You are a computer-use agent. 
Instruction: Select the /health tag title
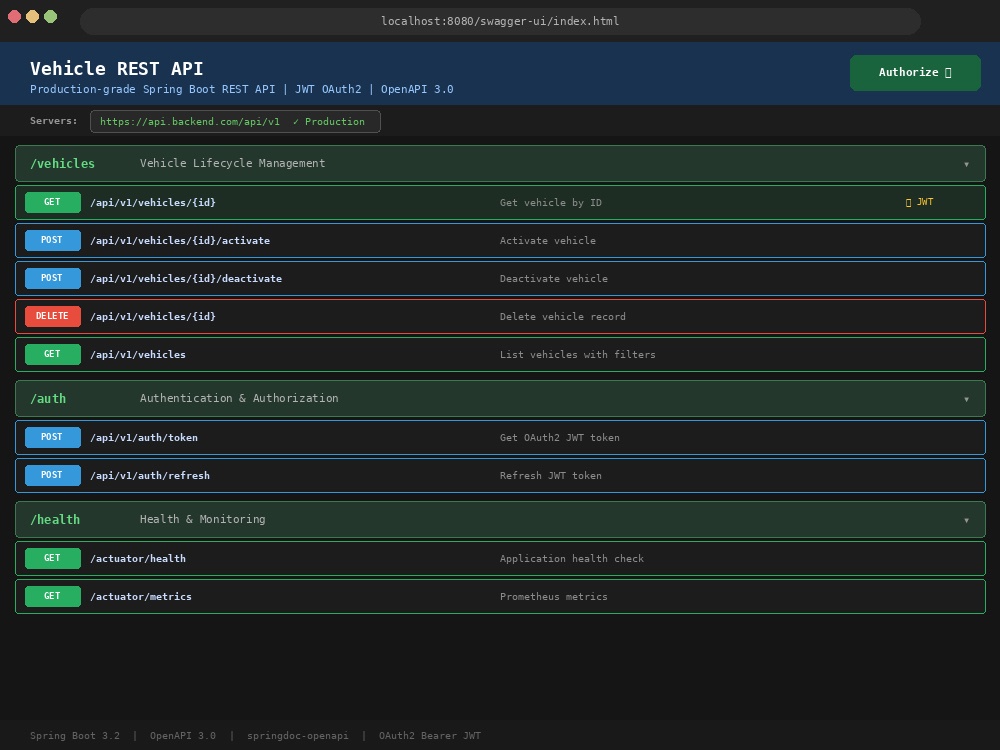pos(55,520)
